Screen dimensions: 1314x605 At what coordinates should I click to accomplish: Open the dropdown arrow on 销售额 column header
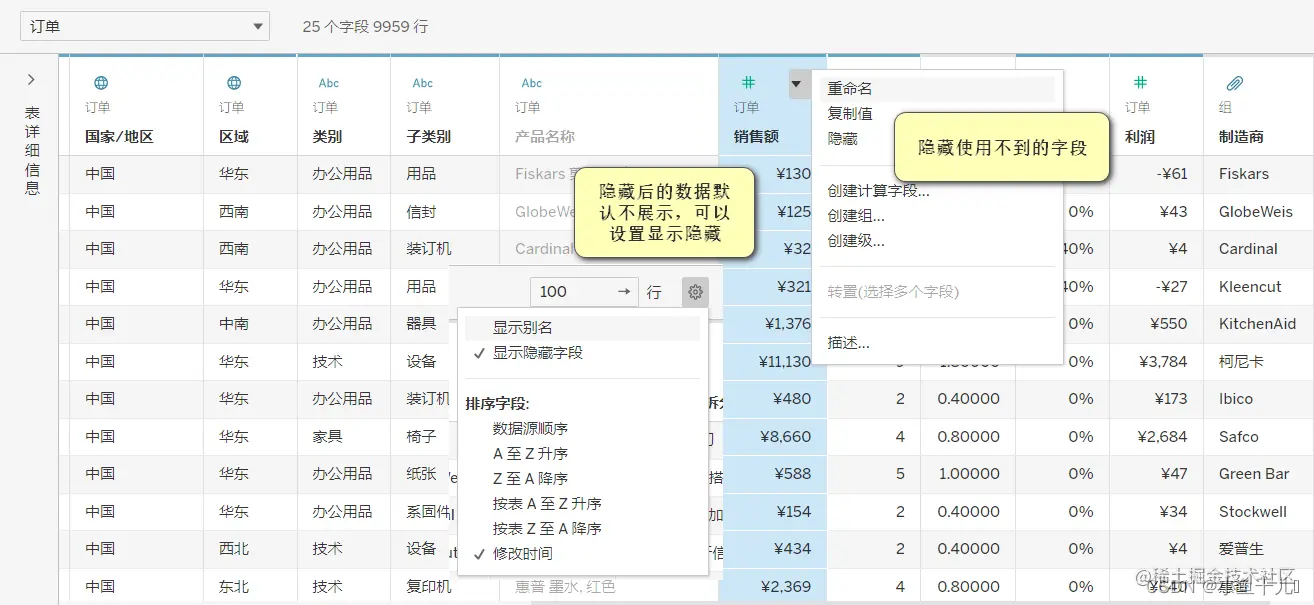(797, 86)
